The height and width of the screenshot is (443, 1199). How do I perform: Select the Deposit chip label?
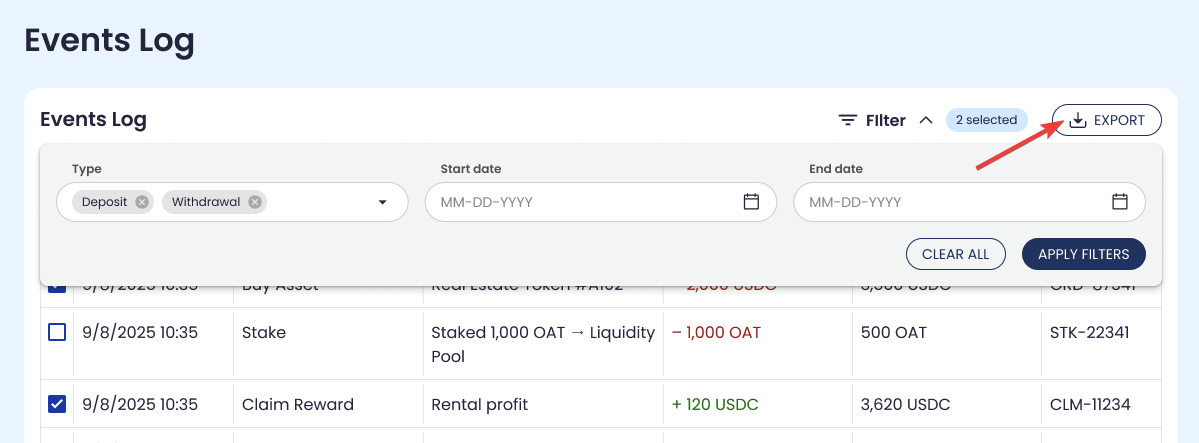pyautogui.click(x=104, y=202)
